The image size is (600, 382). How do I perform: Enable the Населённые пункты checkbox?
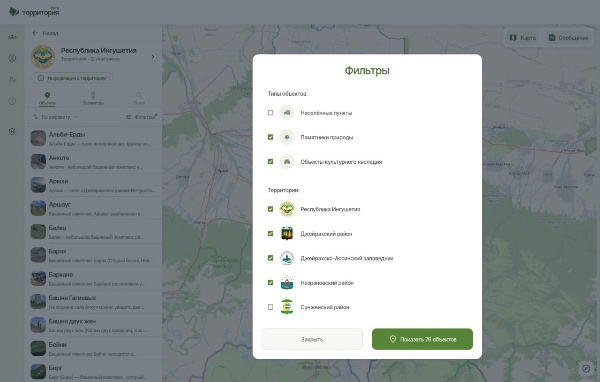[271, 113]
